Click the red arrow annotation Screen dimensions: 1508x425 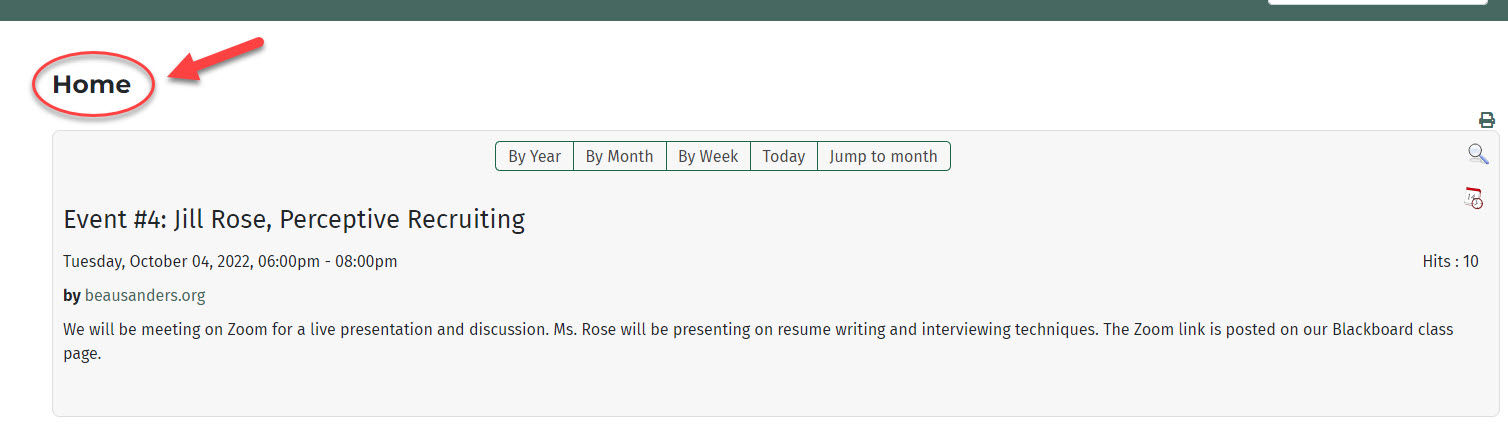214,62
